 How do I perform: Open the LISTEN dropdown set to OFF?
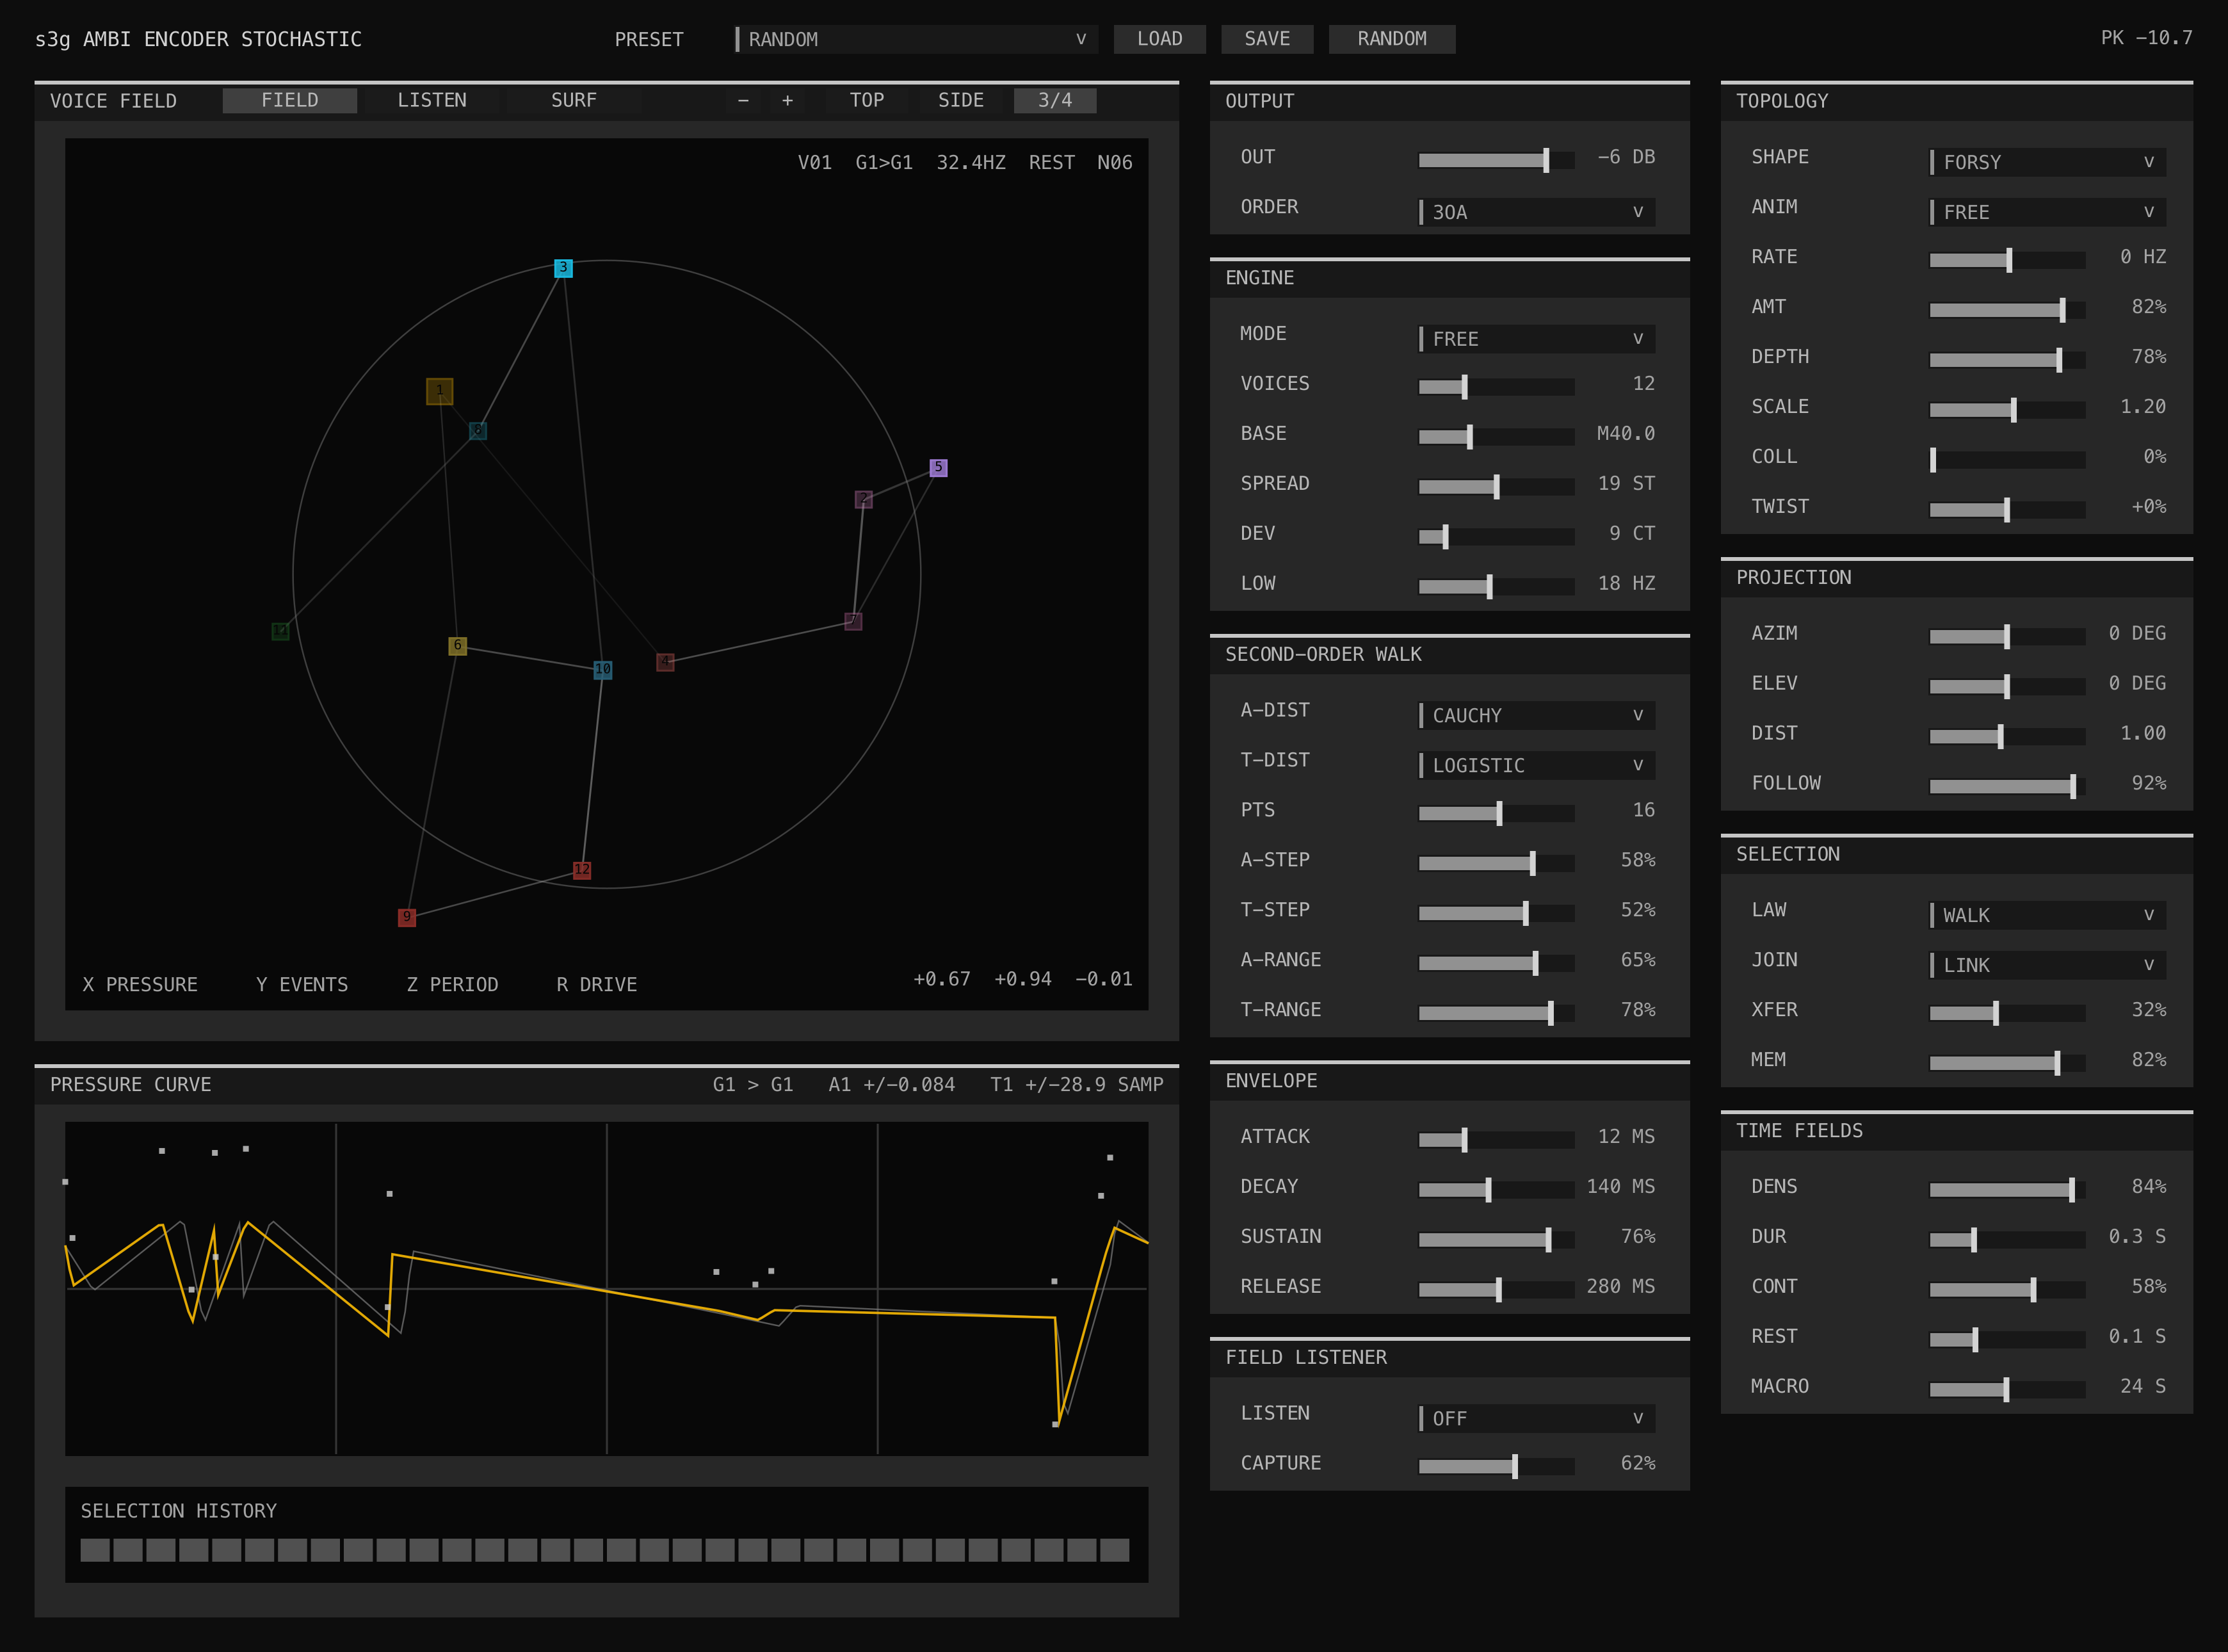pyautogui.click(x=1537, y=1418)
